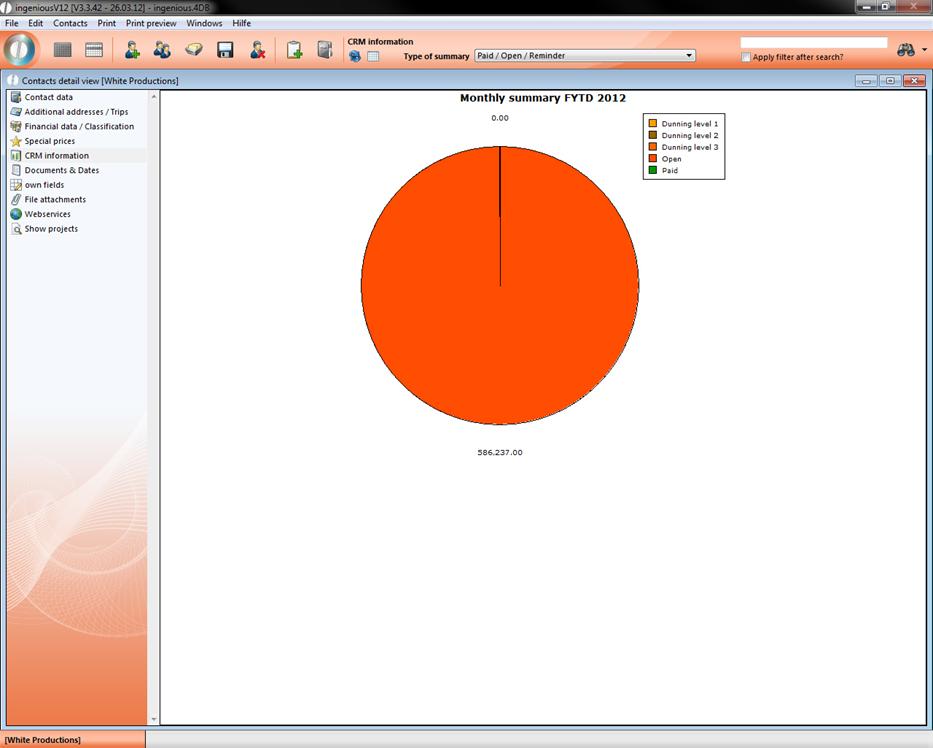Click the table view icon under CRM information
933x748 pixels.
click(373, 56)
